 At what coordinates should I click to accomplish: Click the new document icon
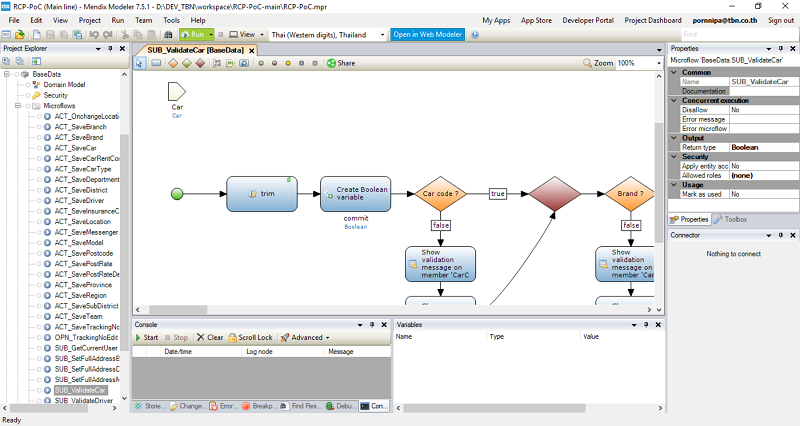pyautogui.click(x=37, y=35)
